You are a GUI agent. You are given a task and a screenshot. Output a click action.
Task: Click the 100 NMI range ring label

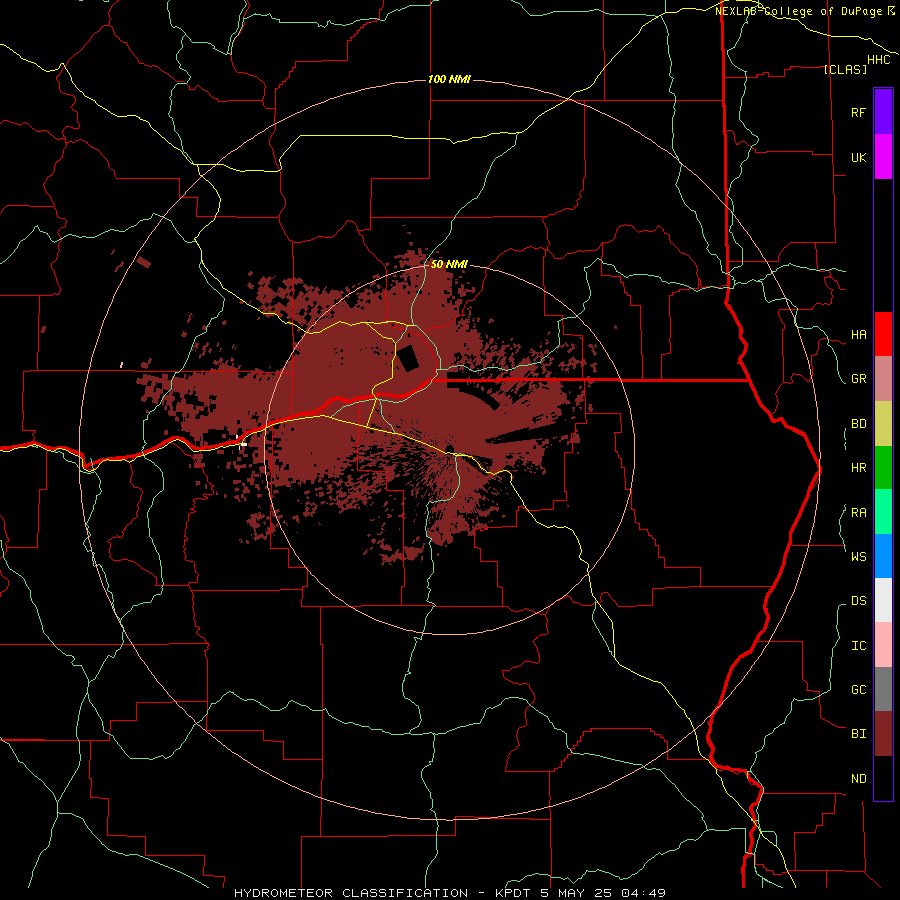tap(449, 79)
